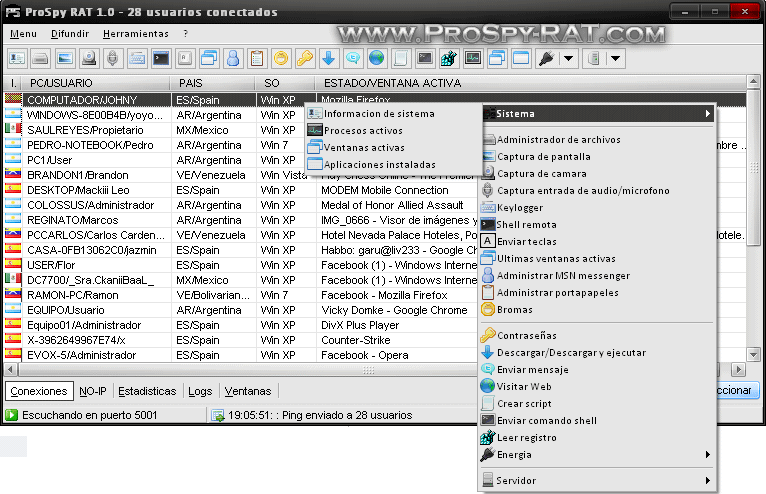
Task: Open the dropdown arrow beside the power plug icon
Action: click(x=568, y=59)
